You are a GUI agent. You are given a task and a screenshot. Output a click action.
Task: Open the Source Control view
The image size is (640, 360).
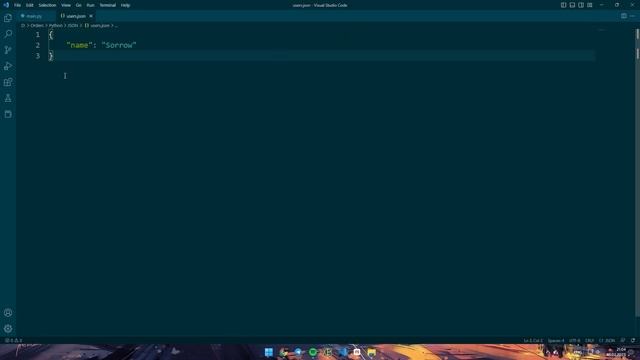(x=8, y=50)
